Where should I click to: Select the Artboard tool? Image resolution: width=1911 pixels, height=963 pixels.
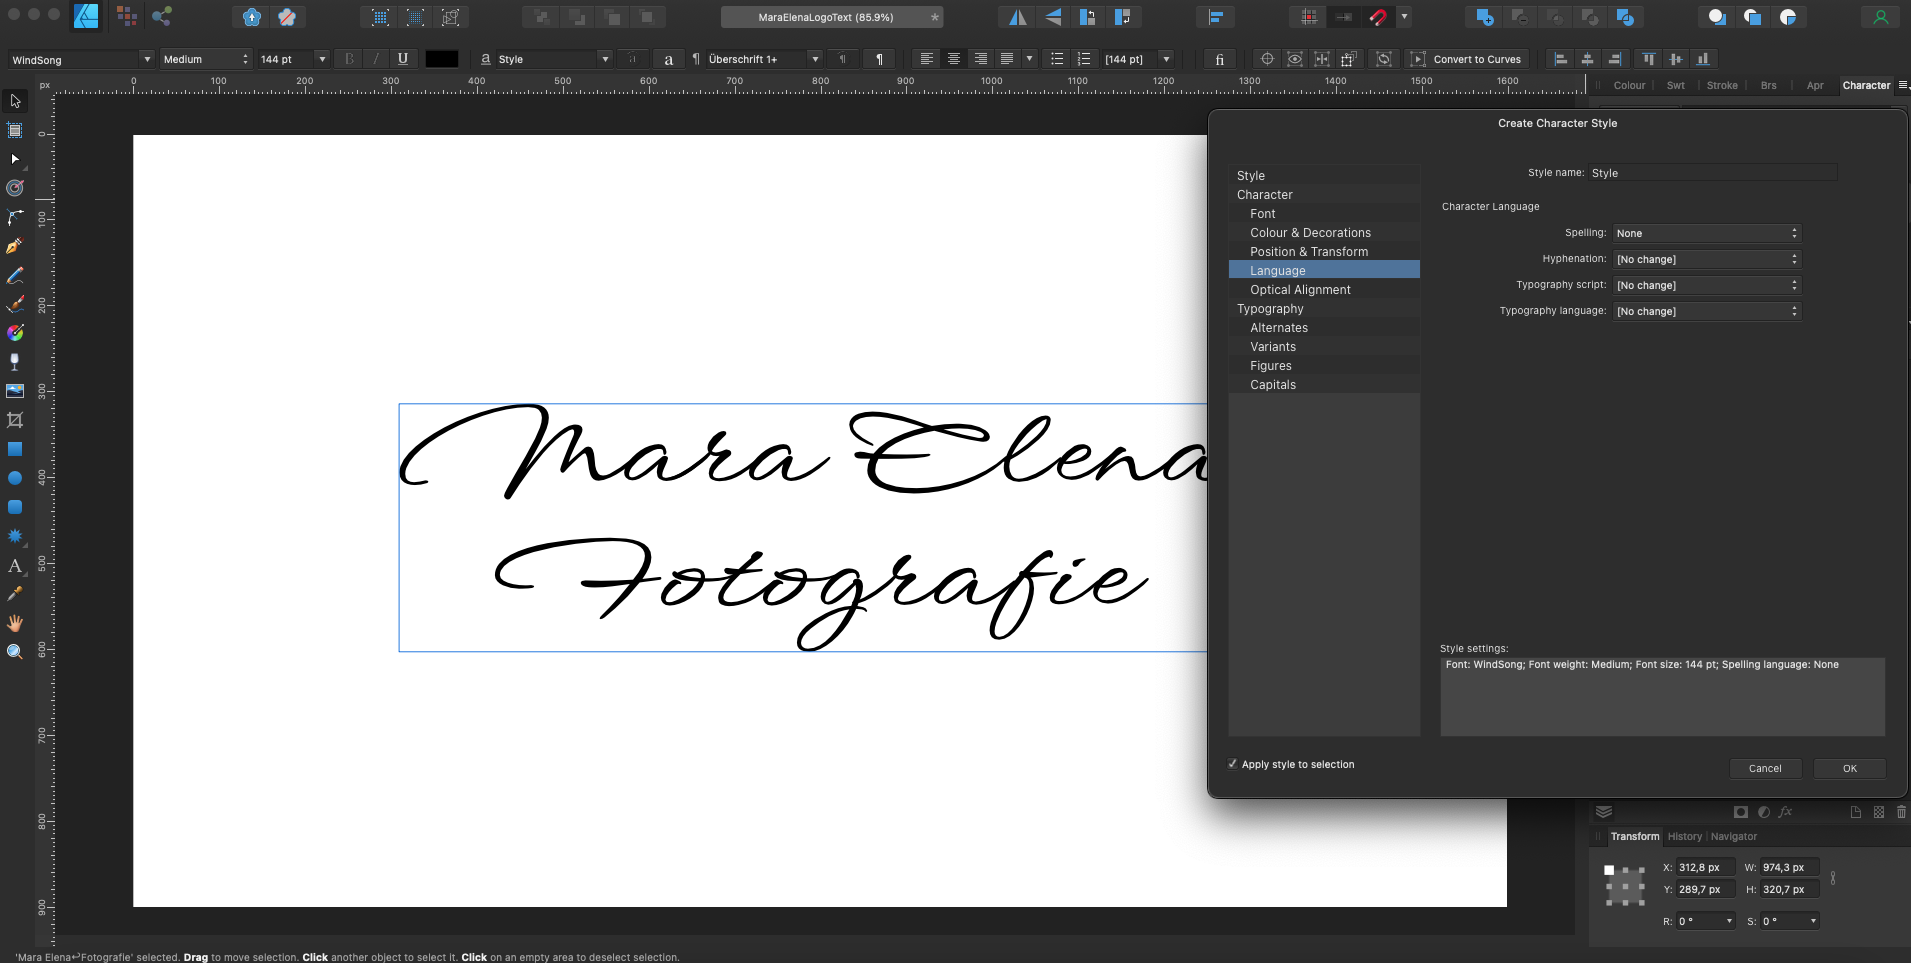(x=15, y=130)
